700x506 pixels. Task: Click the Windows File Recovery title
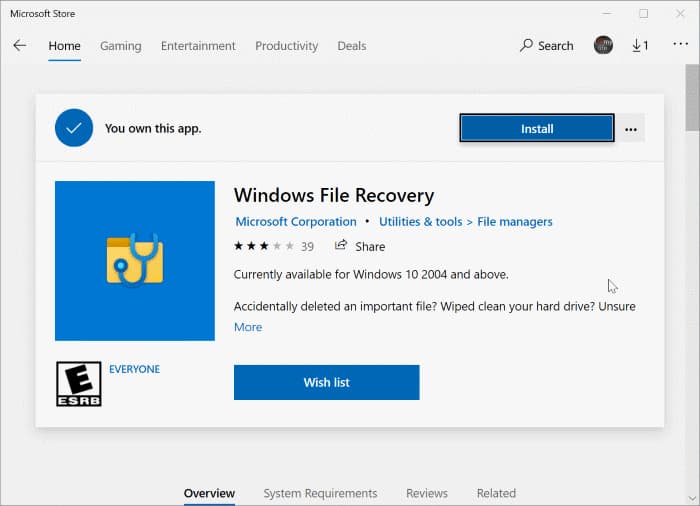point(334,195)
